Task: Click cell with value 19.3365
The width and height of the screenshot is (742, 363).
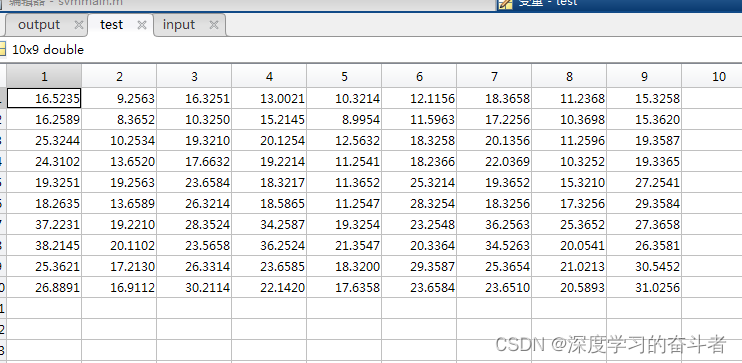Action: [x=644, y=161]
